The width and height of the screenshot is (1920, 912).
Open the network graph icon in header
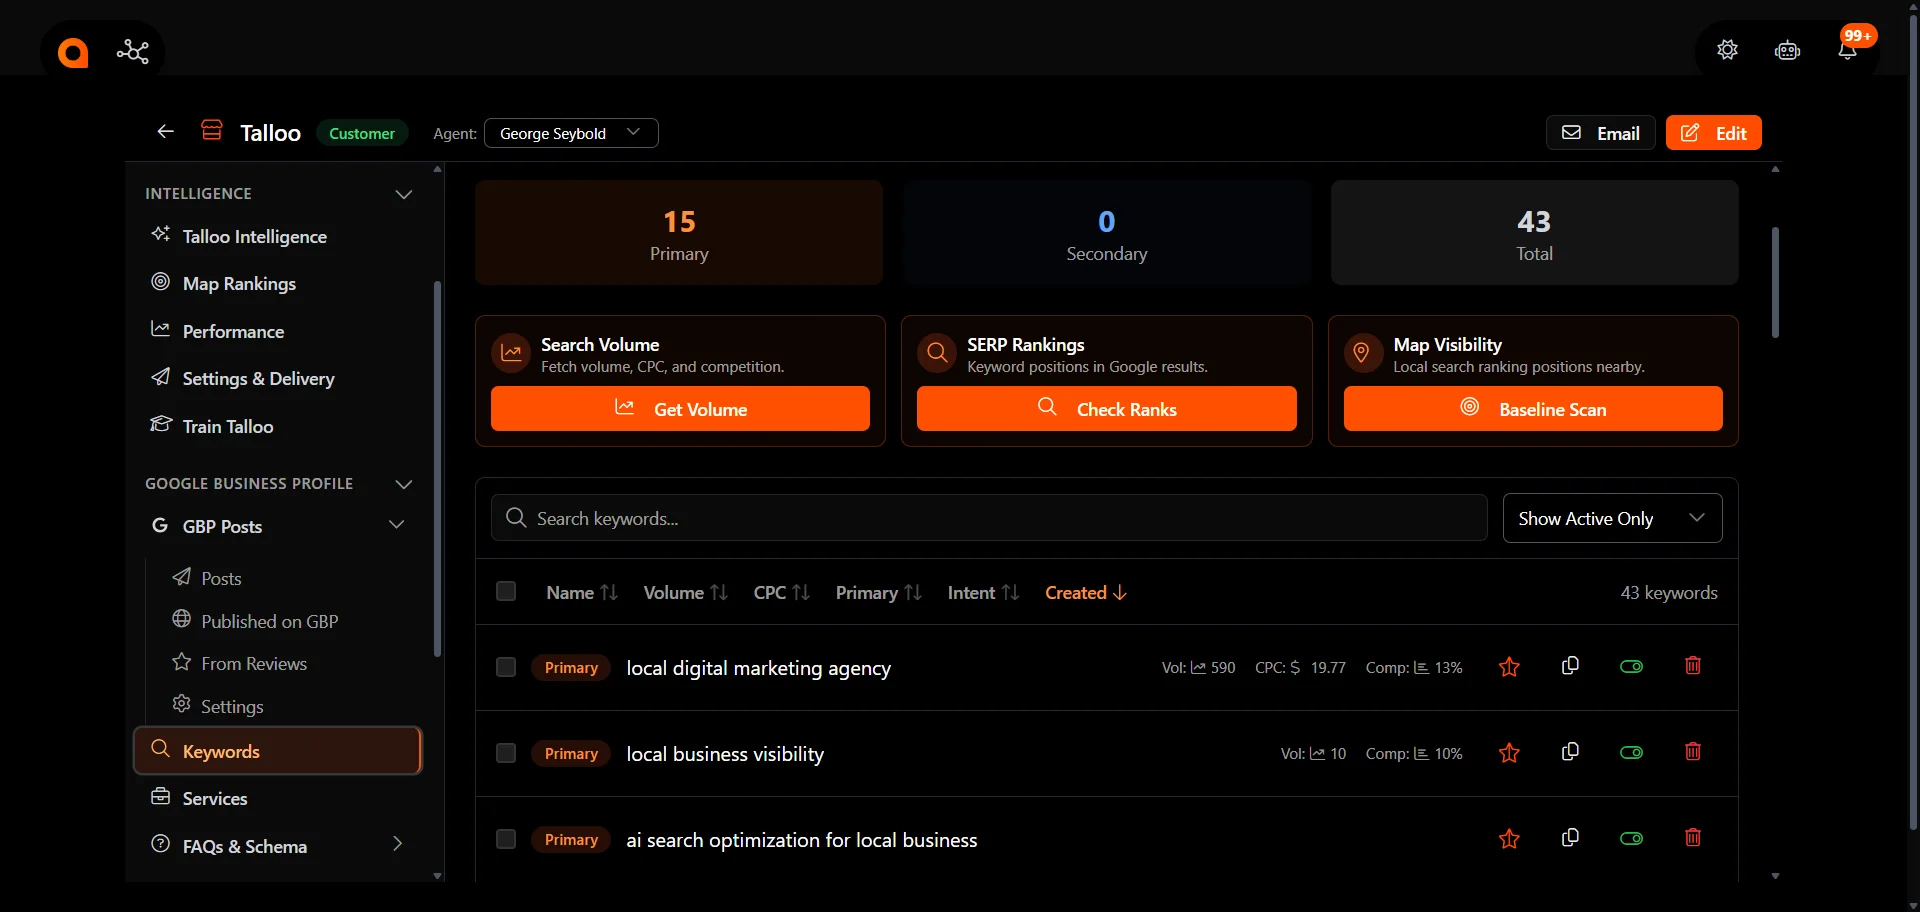(133, 51)
